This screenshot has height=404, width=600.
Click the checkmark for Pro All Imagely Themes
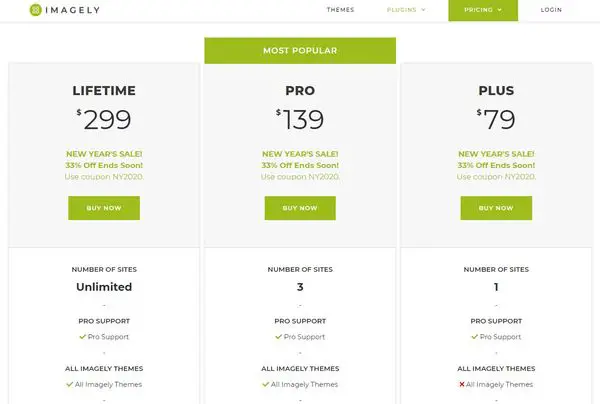(266, 384)
